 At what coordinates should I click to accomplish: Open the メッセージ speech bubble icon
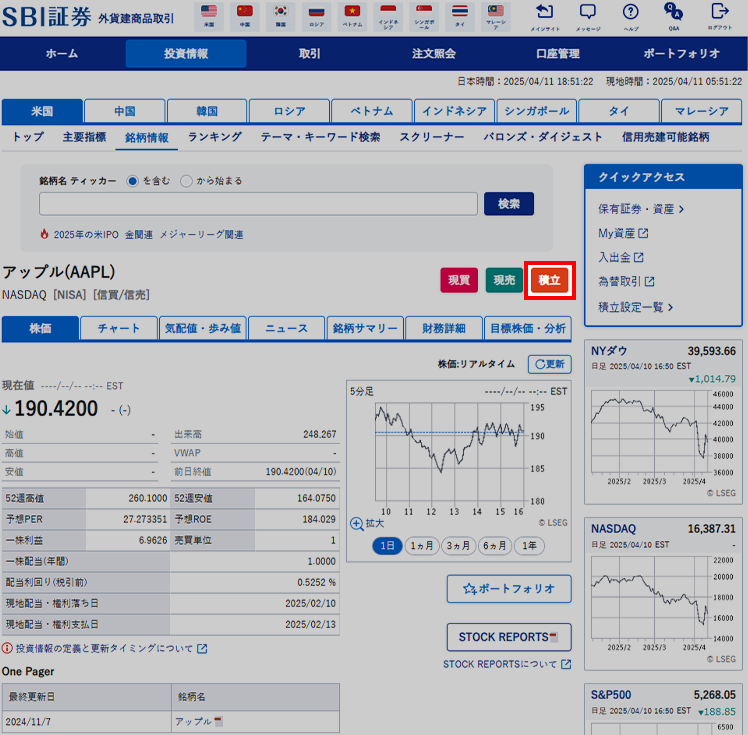pyautogui.click(x=588, y=12)
